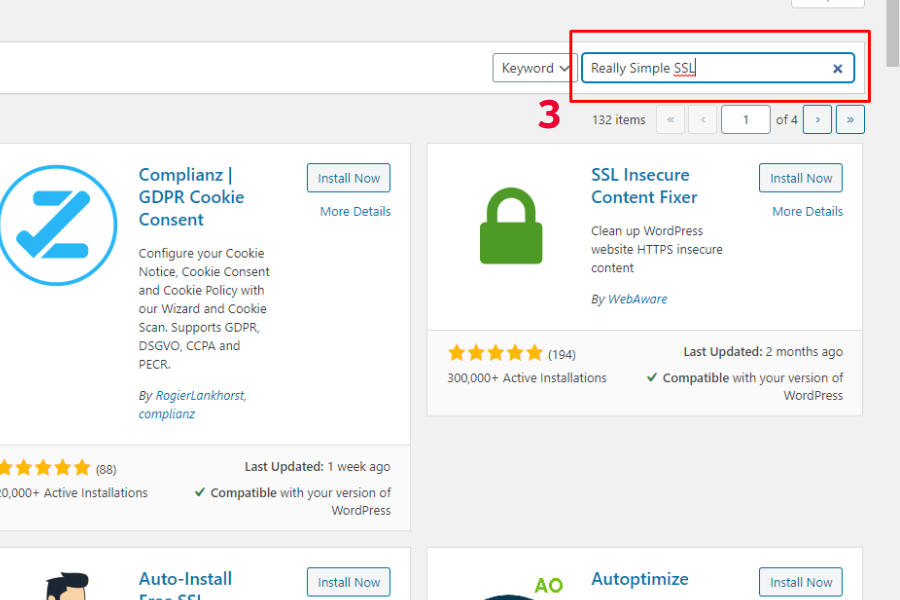Screen dimensions: 900x600
Task: Open the SSL Insecure Content Fixer title
Action: pos(644,186)
